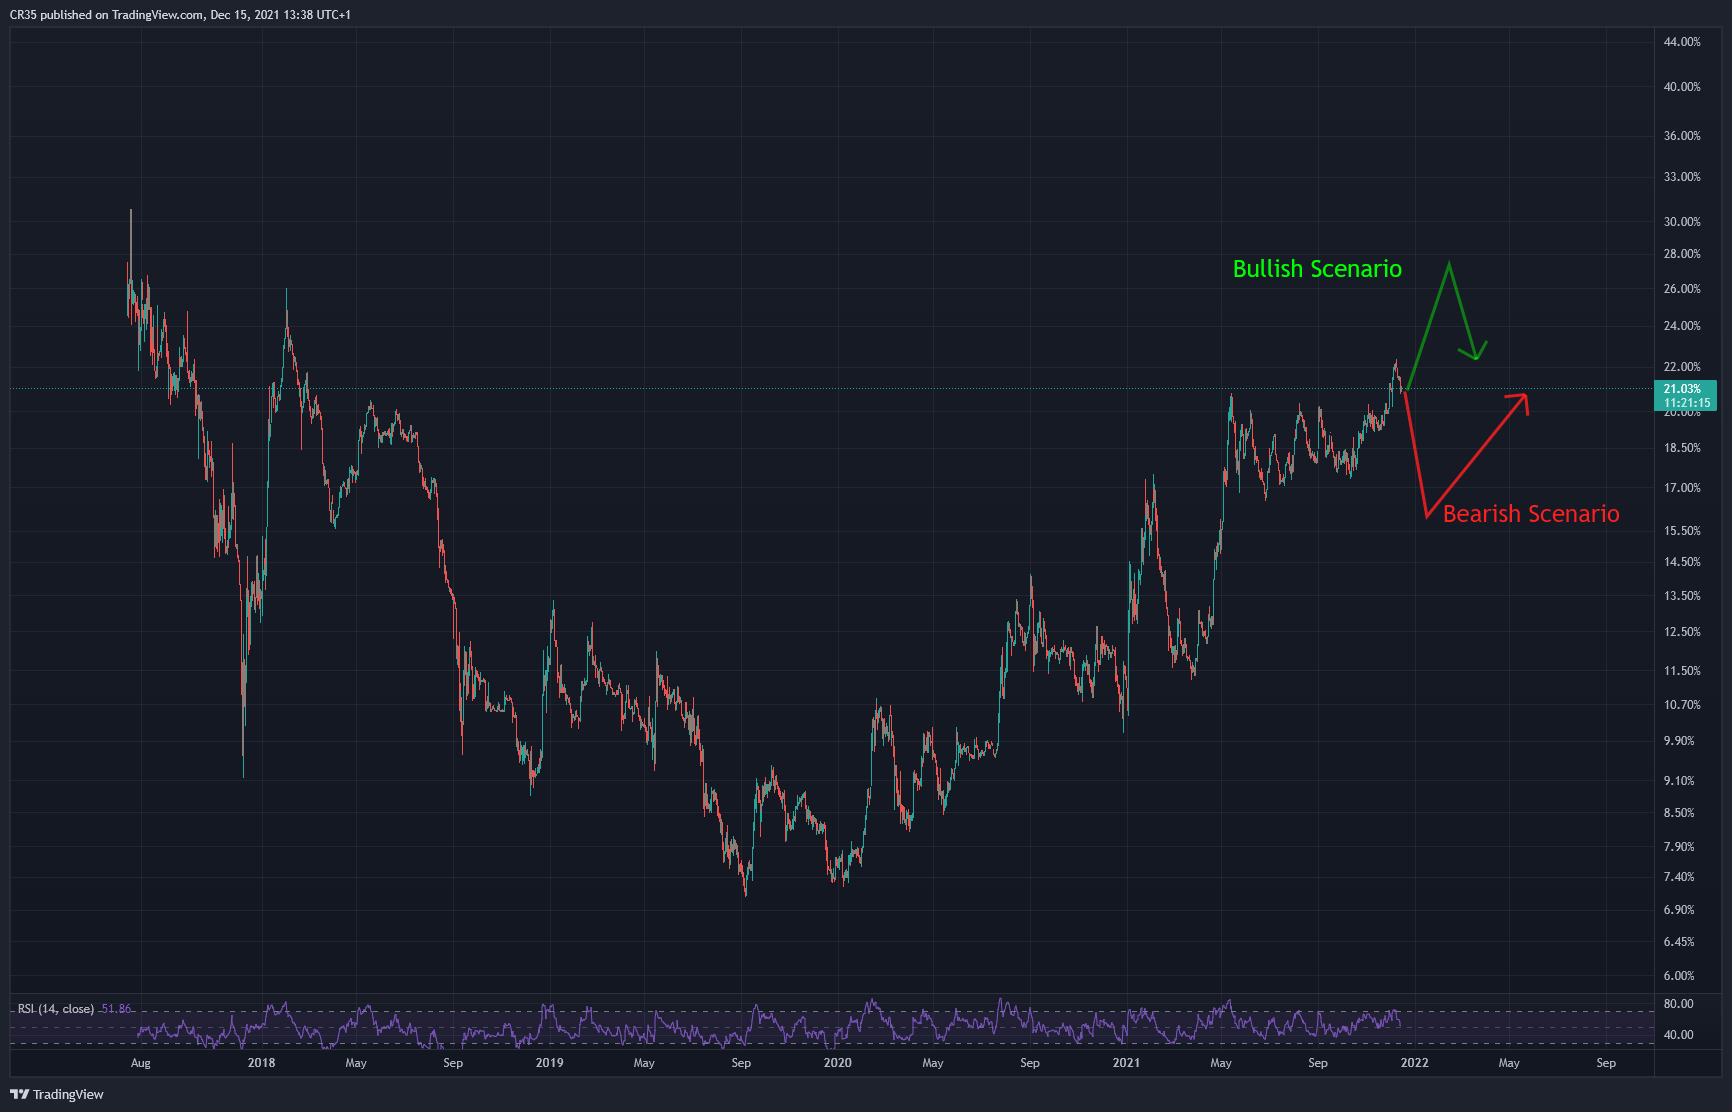Click the 2019 time axis label
The height and width of the screenshot is (1112, 1732).
point(549,1063)
